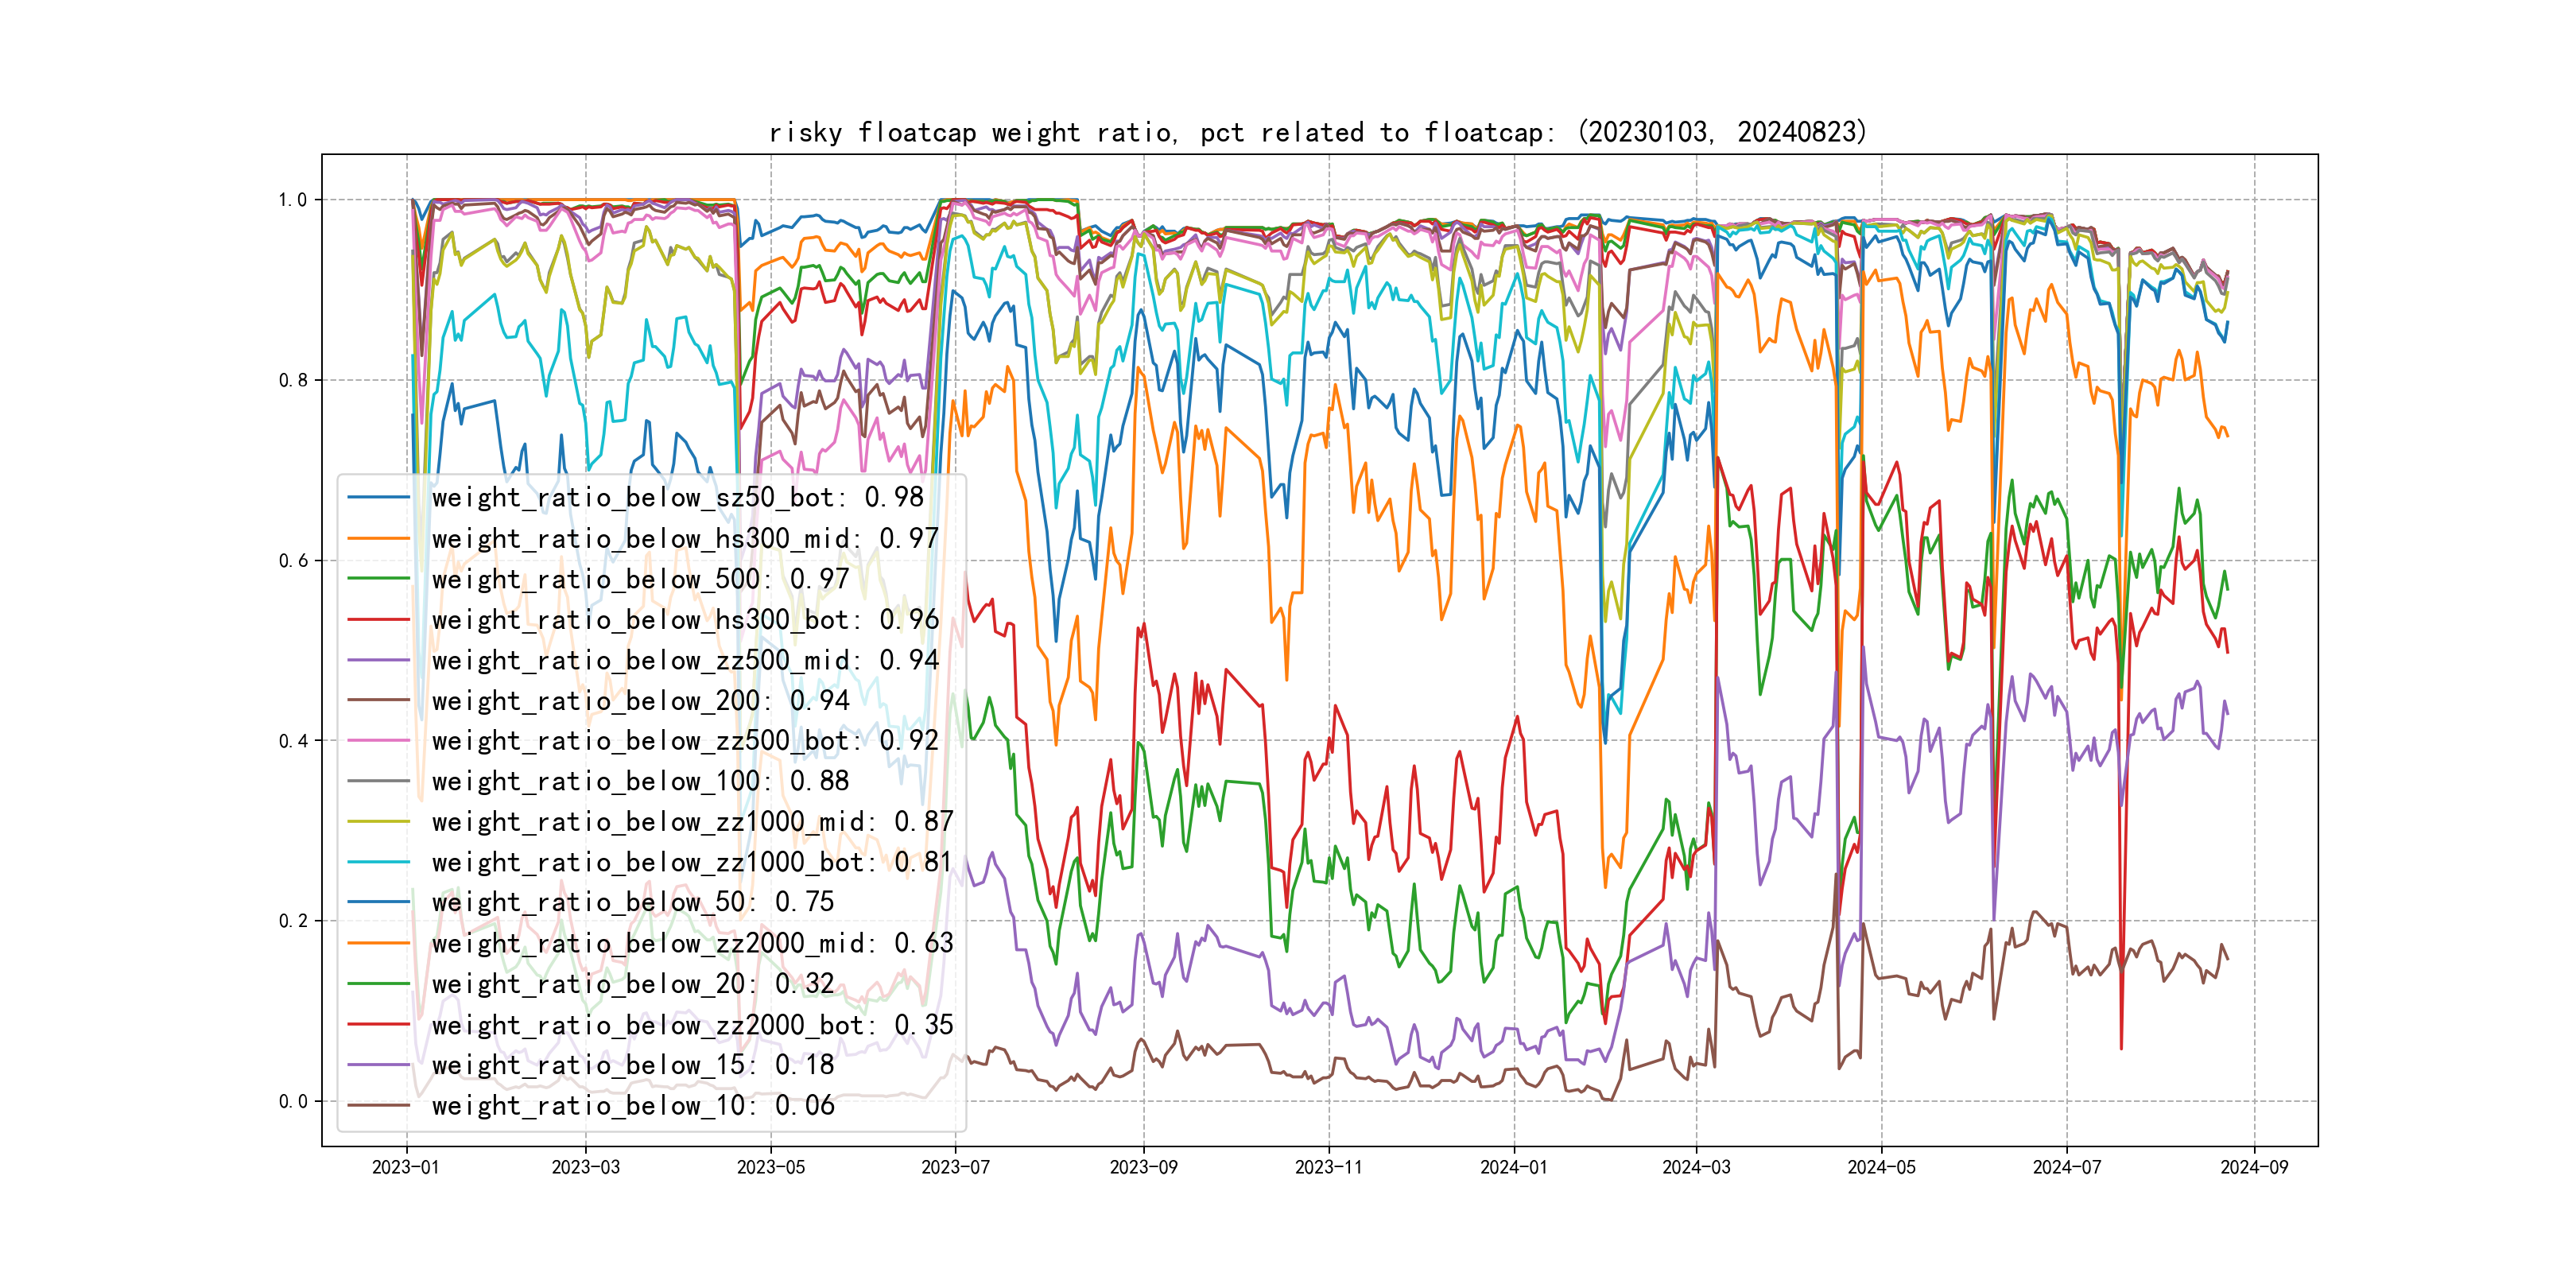Click legend entry weight_ratio_below_100
The width and height of the screenshot is (2576, 1288).
tap(640, 781)
